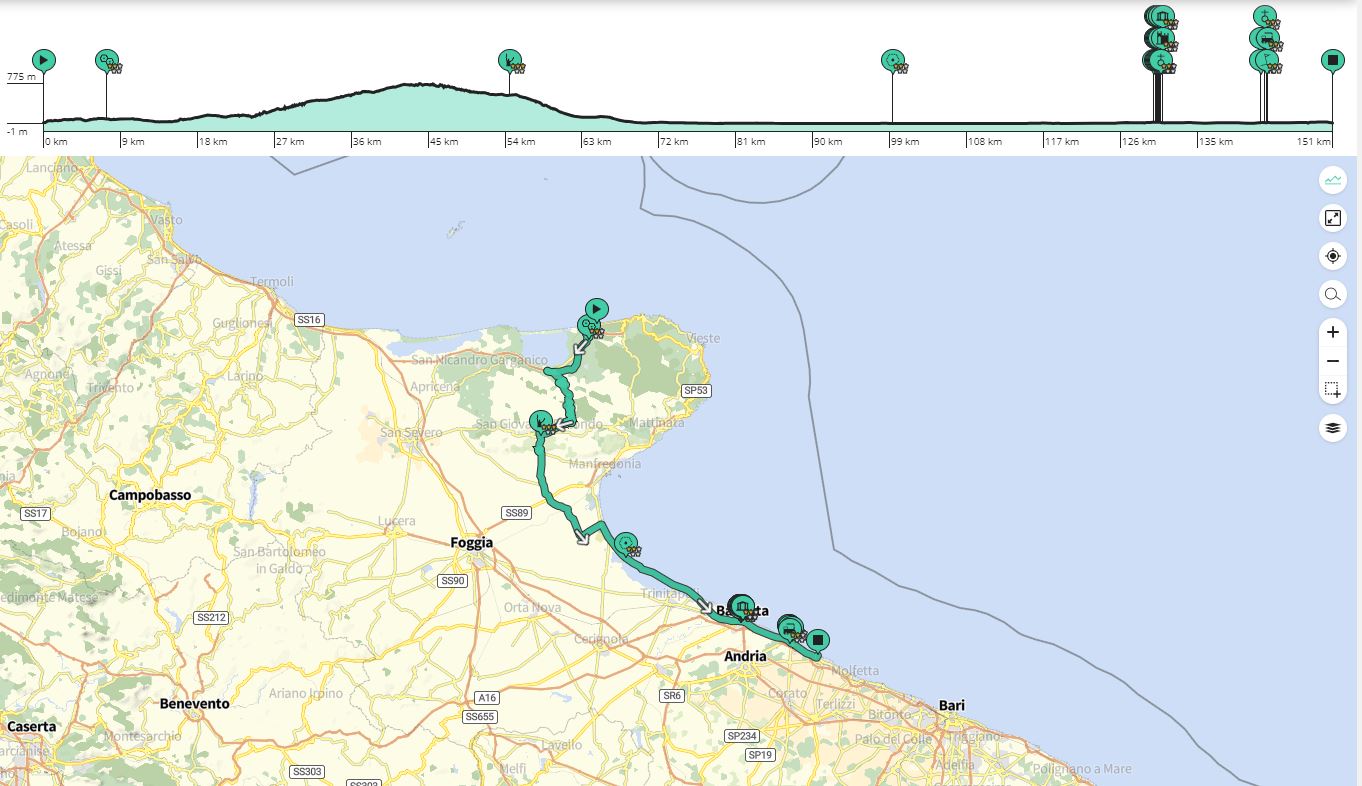The image size is (1362, 786).
Task: Click the 775 m elevation label
Action: 21,76
